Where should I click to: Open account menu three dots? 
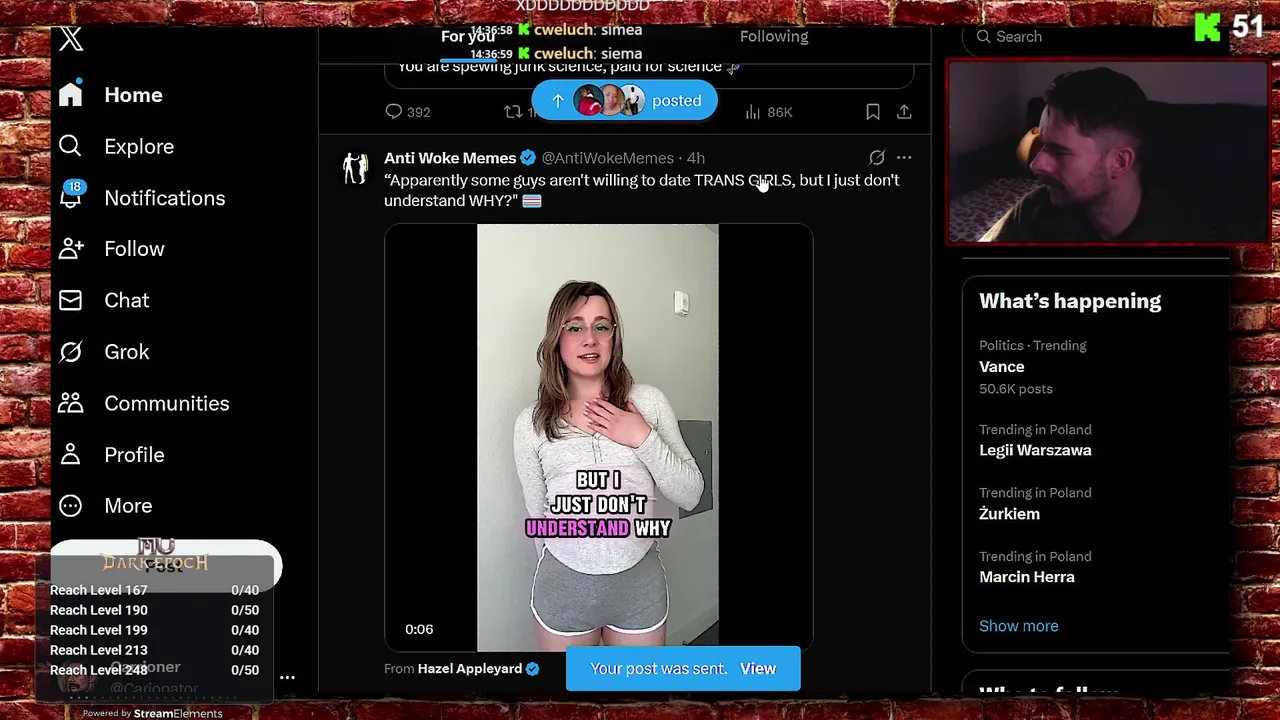tap(287, 678)
